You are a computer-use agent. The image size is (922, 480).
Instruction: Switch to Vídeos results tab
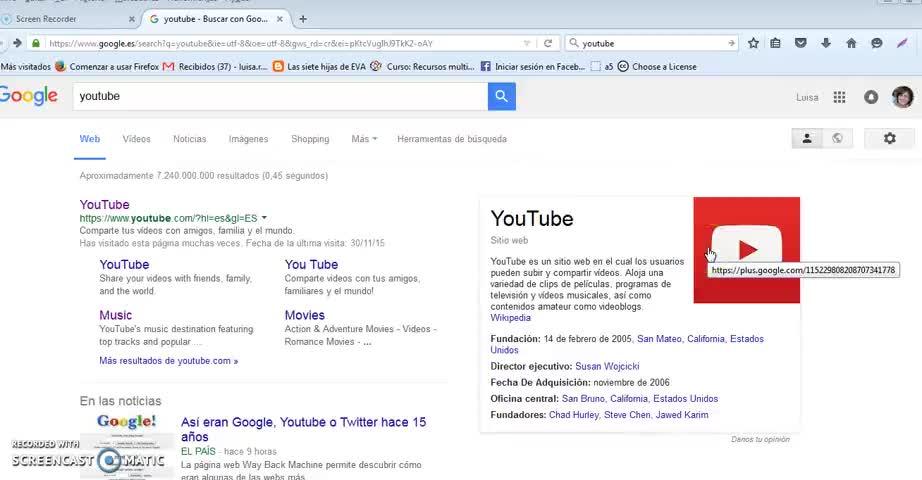[x=136, y=139]
